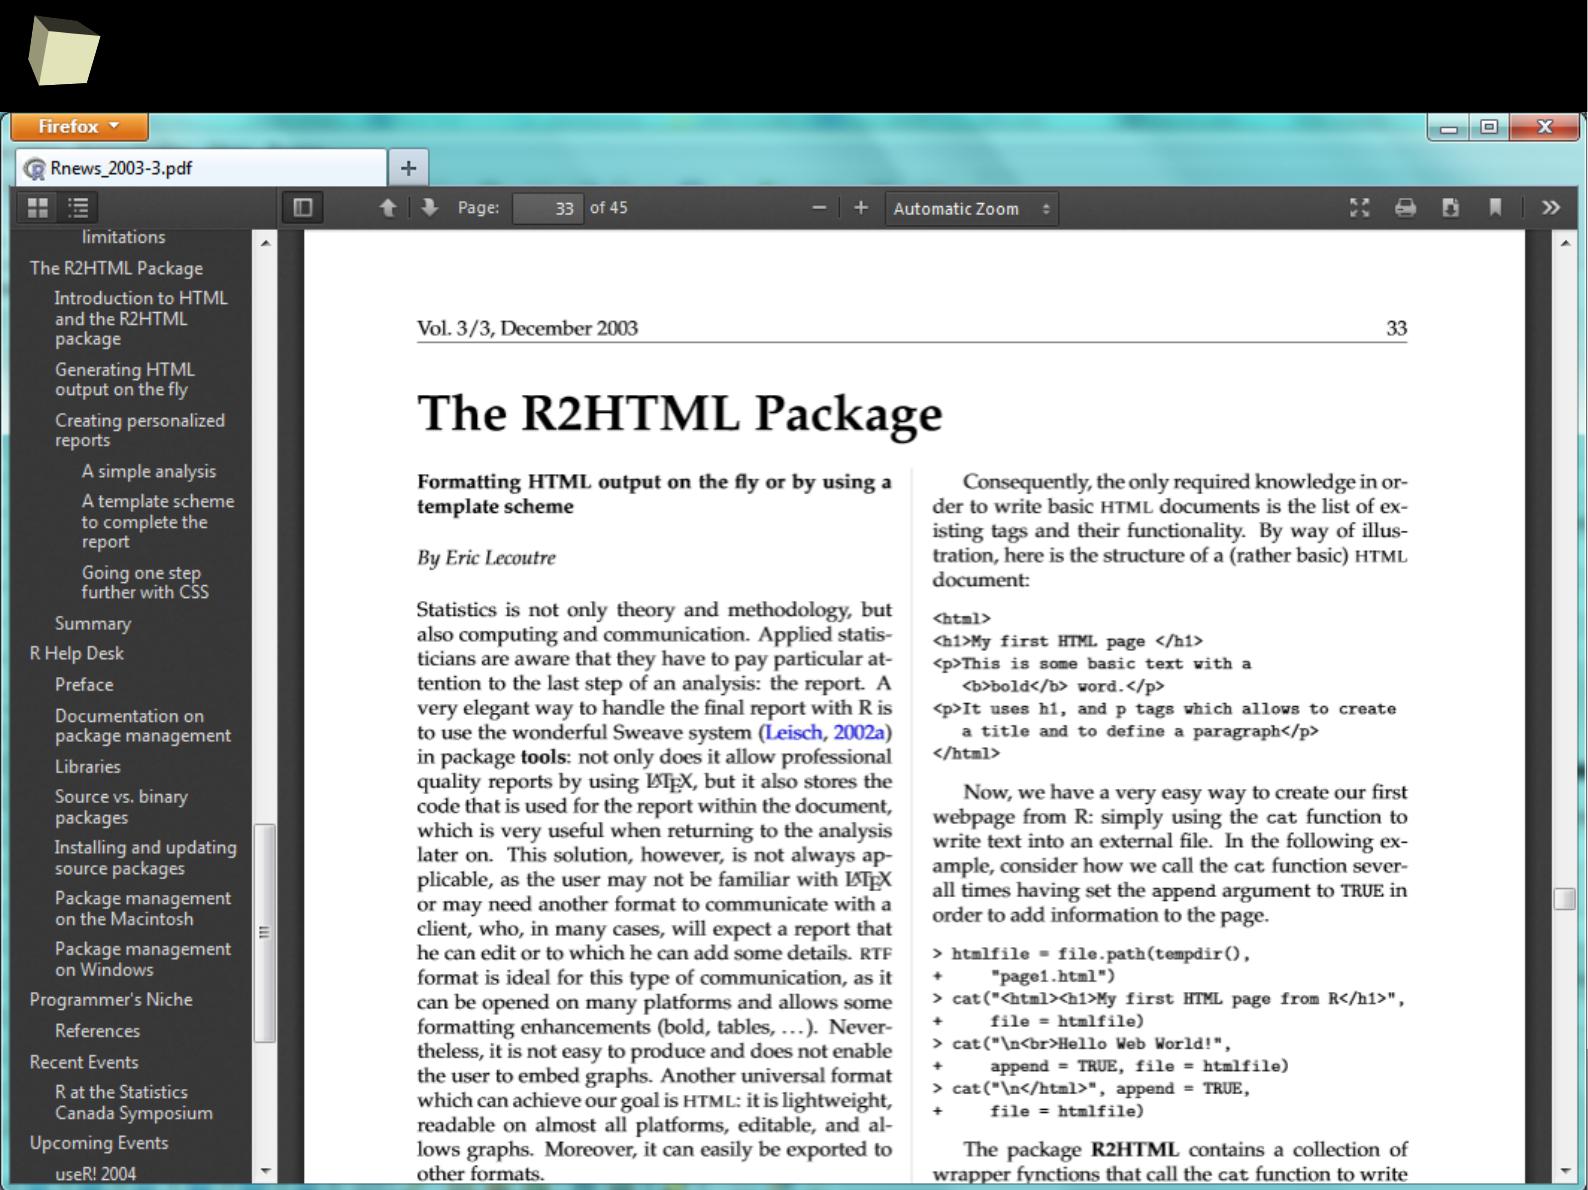Jump to Generating HTML output section
Image resolution: width=1588 pixels, height=1190 pixels.
[125, 379]
